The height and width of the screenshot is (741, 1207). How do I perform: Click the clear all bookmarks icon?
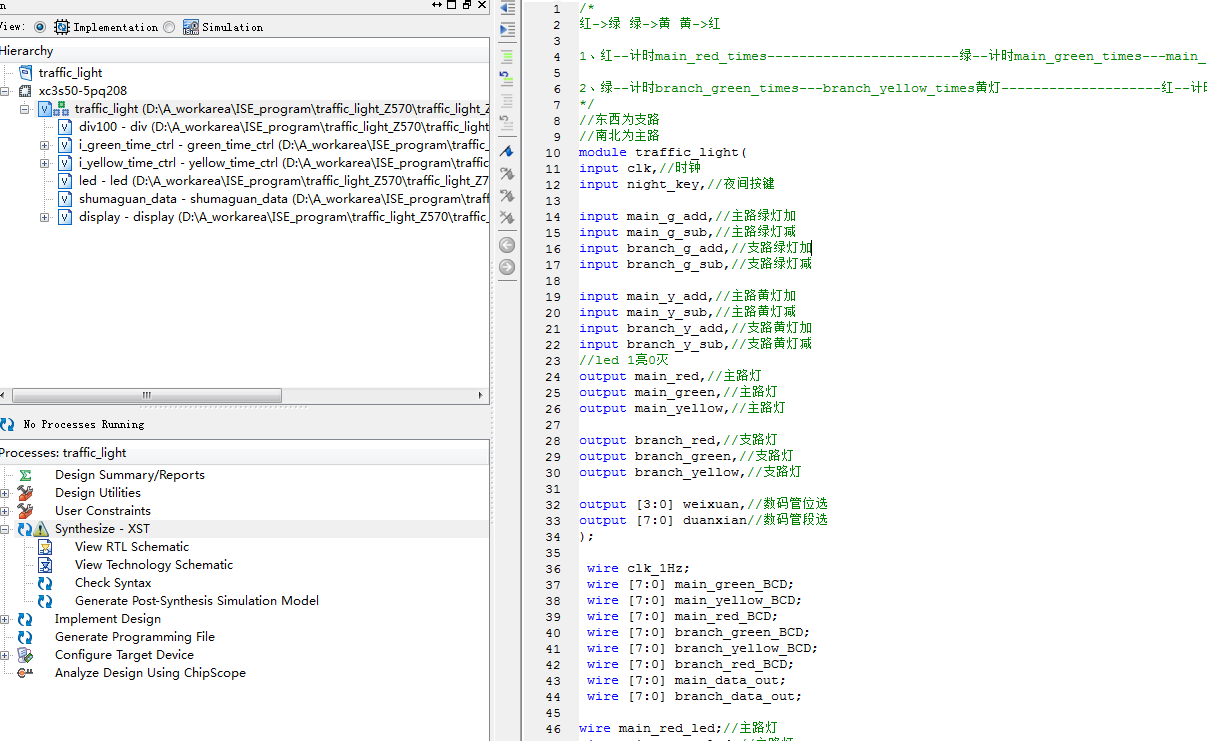(x=507, y=217)
